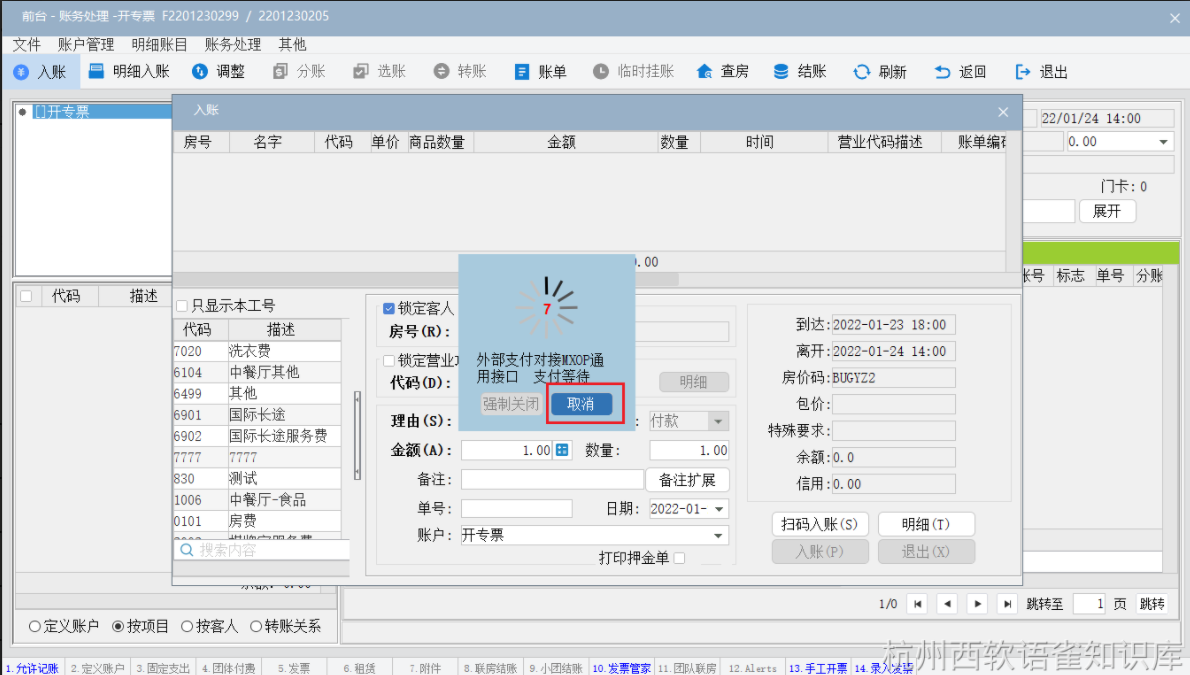
Task: Enable 打印押金单 checkbox
Action: click(x=679, y=558)
